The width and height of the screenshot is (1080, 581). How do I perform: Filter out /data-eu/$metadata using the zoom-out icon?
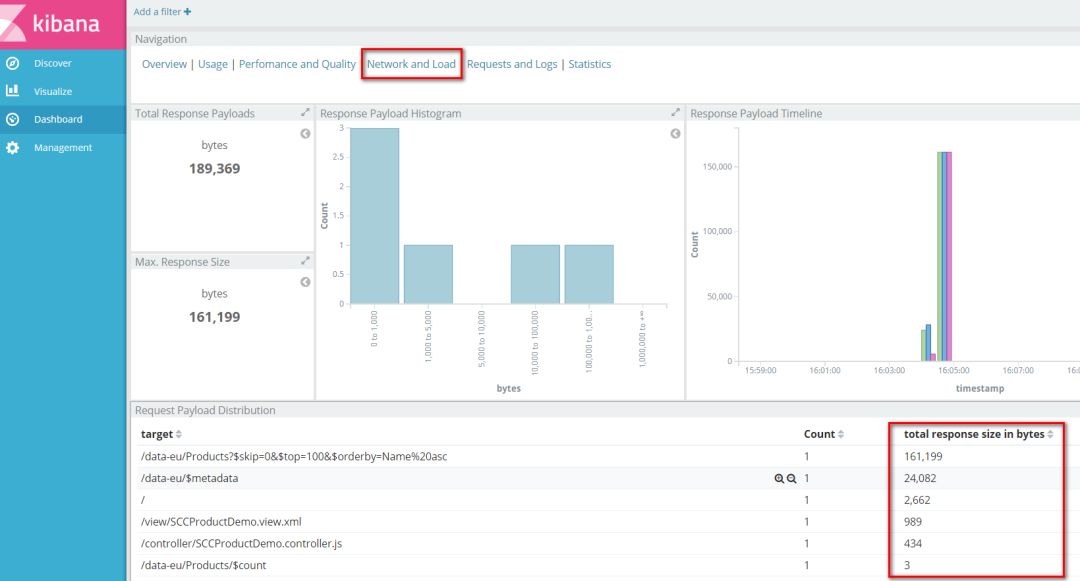(x=791, y=478)
